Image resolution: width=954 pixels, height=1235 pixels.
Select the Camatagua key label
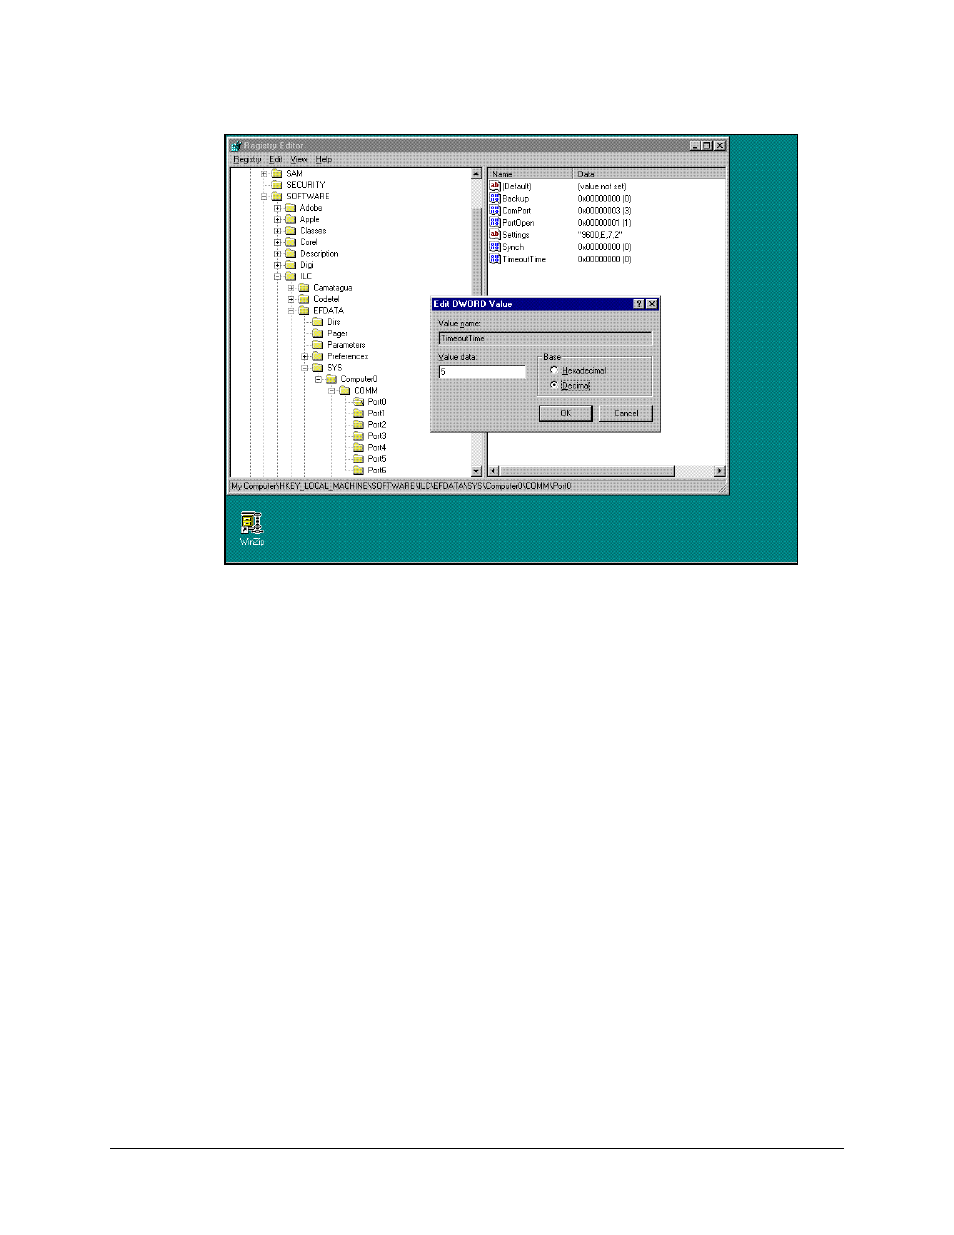click(x=333, y=288)
